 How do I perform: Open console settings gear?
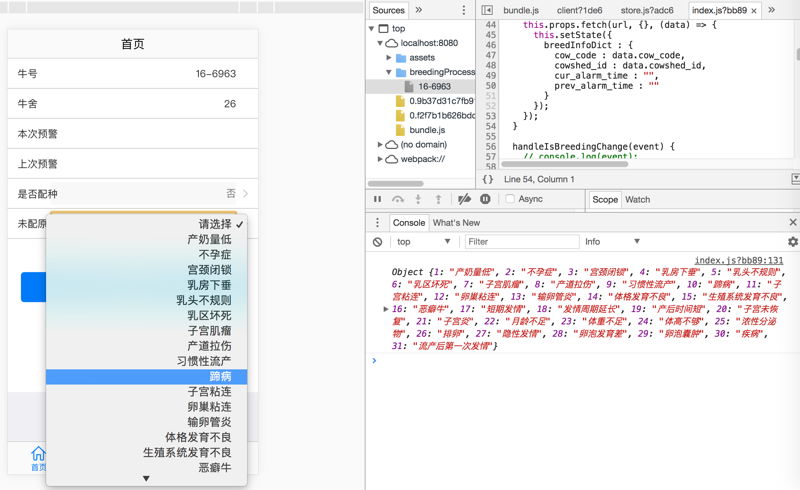point(793,242)
